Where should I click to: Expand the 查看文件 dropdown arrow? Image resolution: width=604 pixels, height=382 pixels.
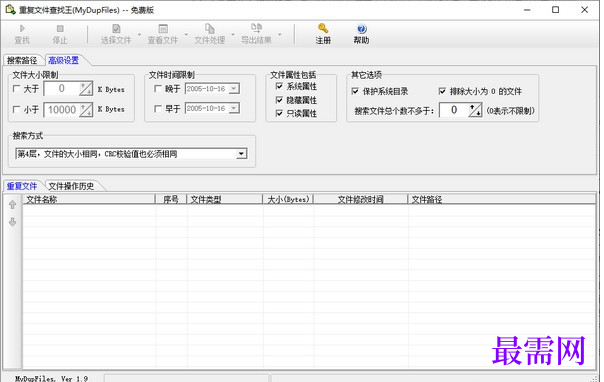pyautogui.click(x=186, y=35)
